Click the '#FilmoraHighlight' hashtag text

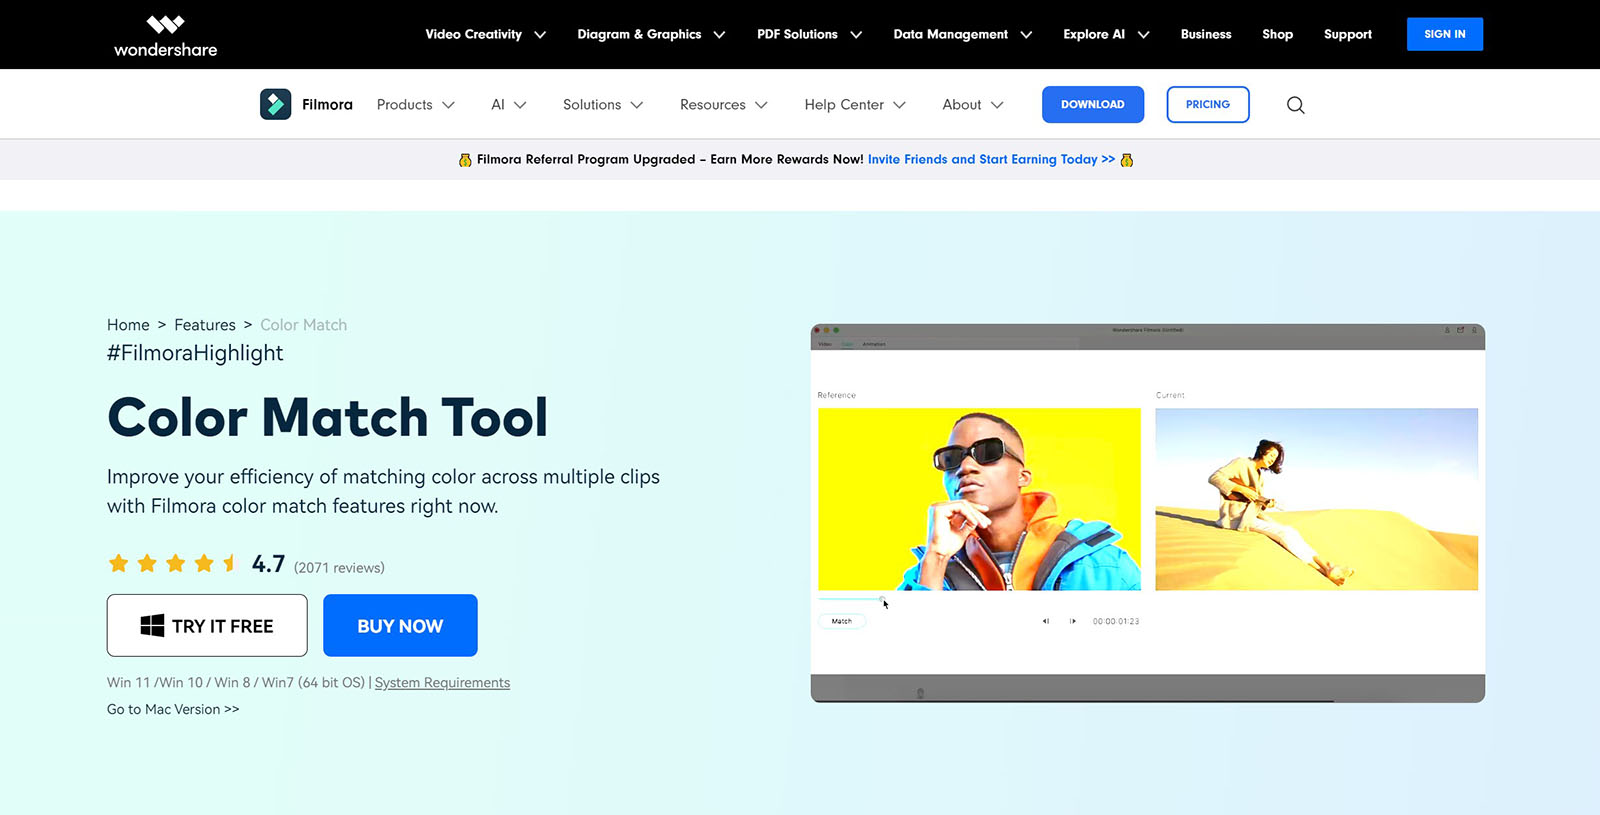tap(195, 353)
